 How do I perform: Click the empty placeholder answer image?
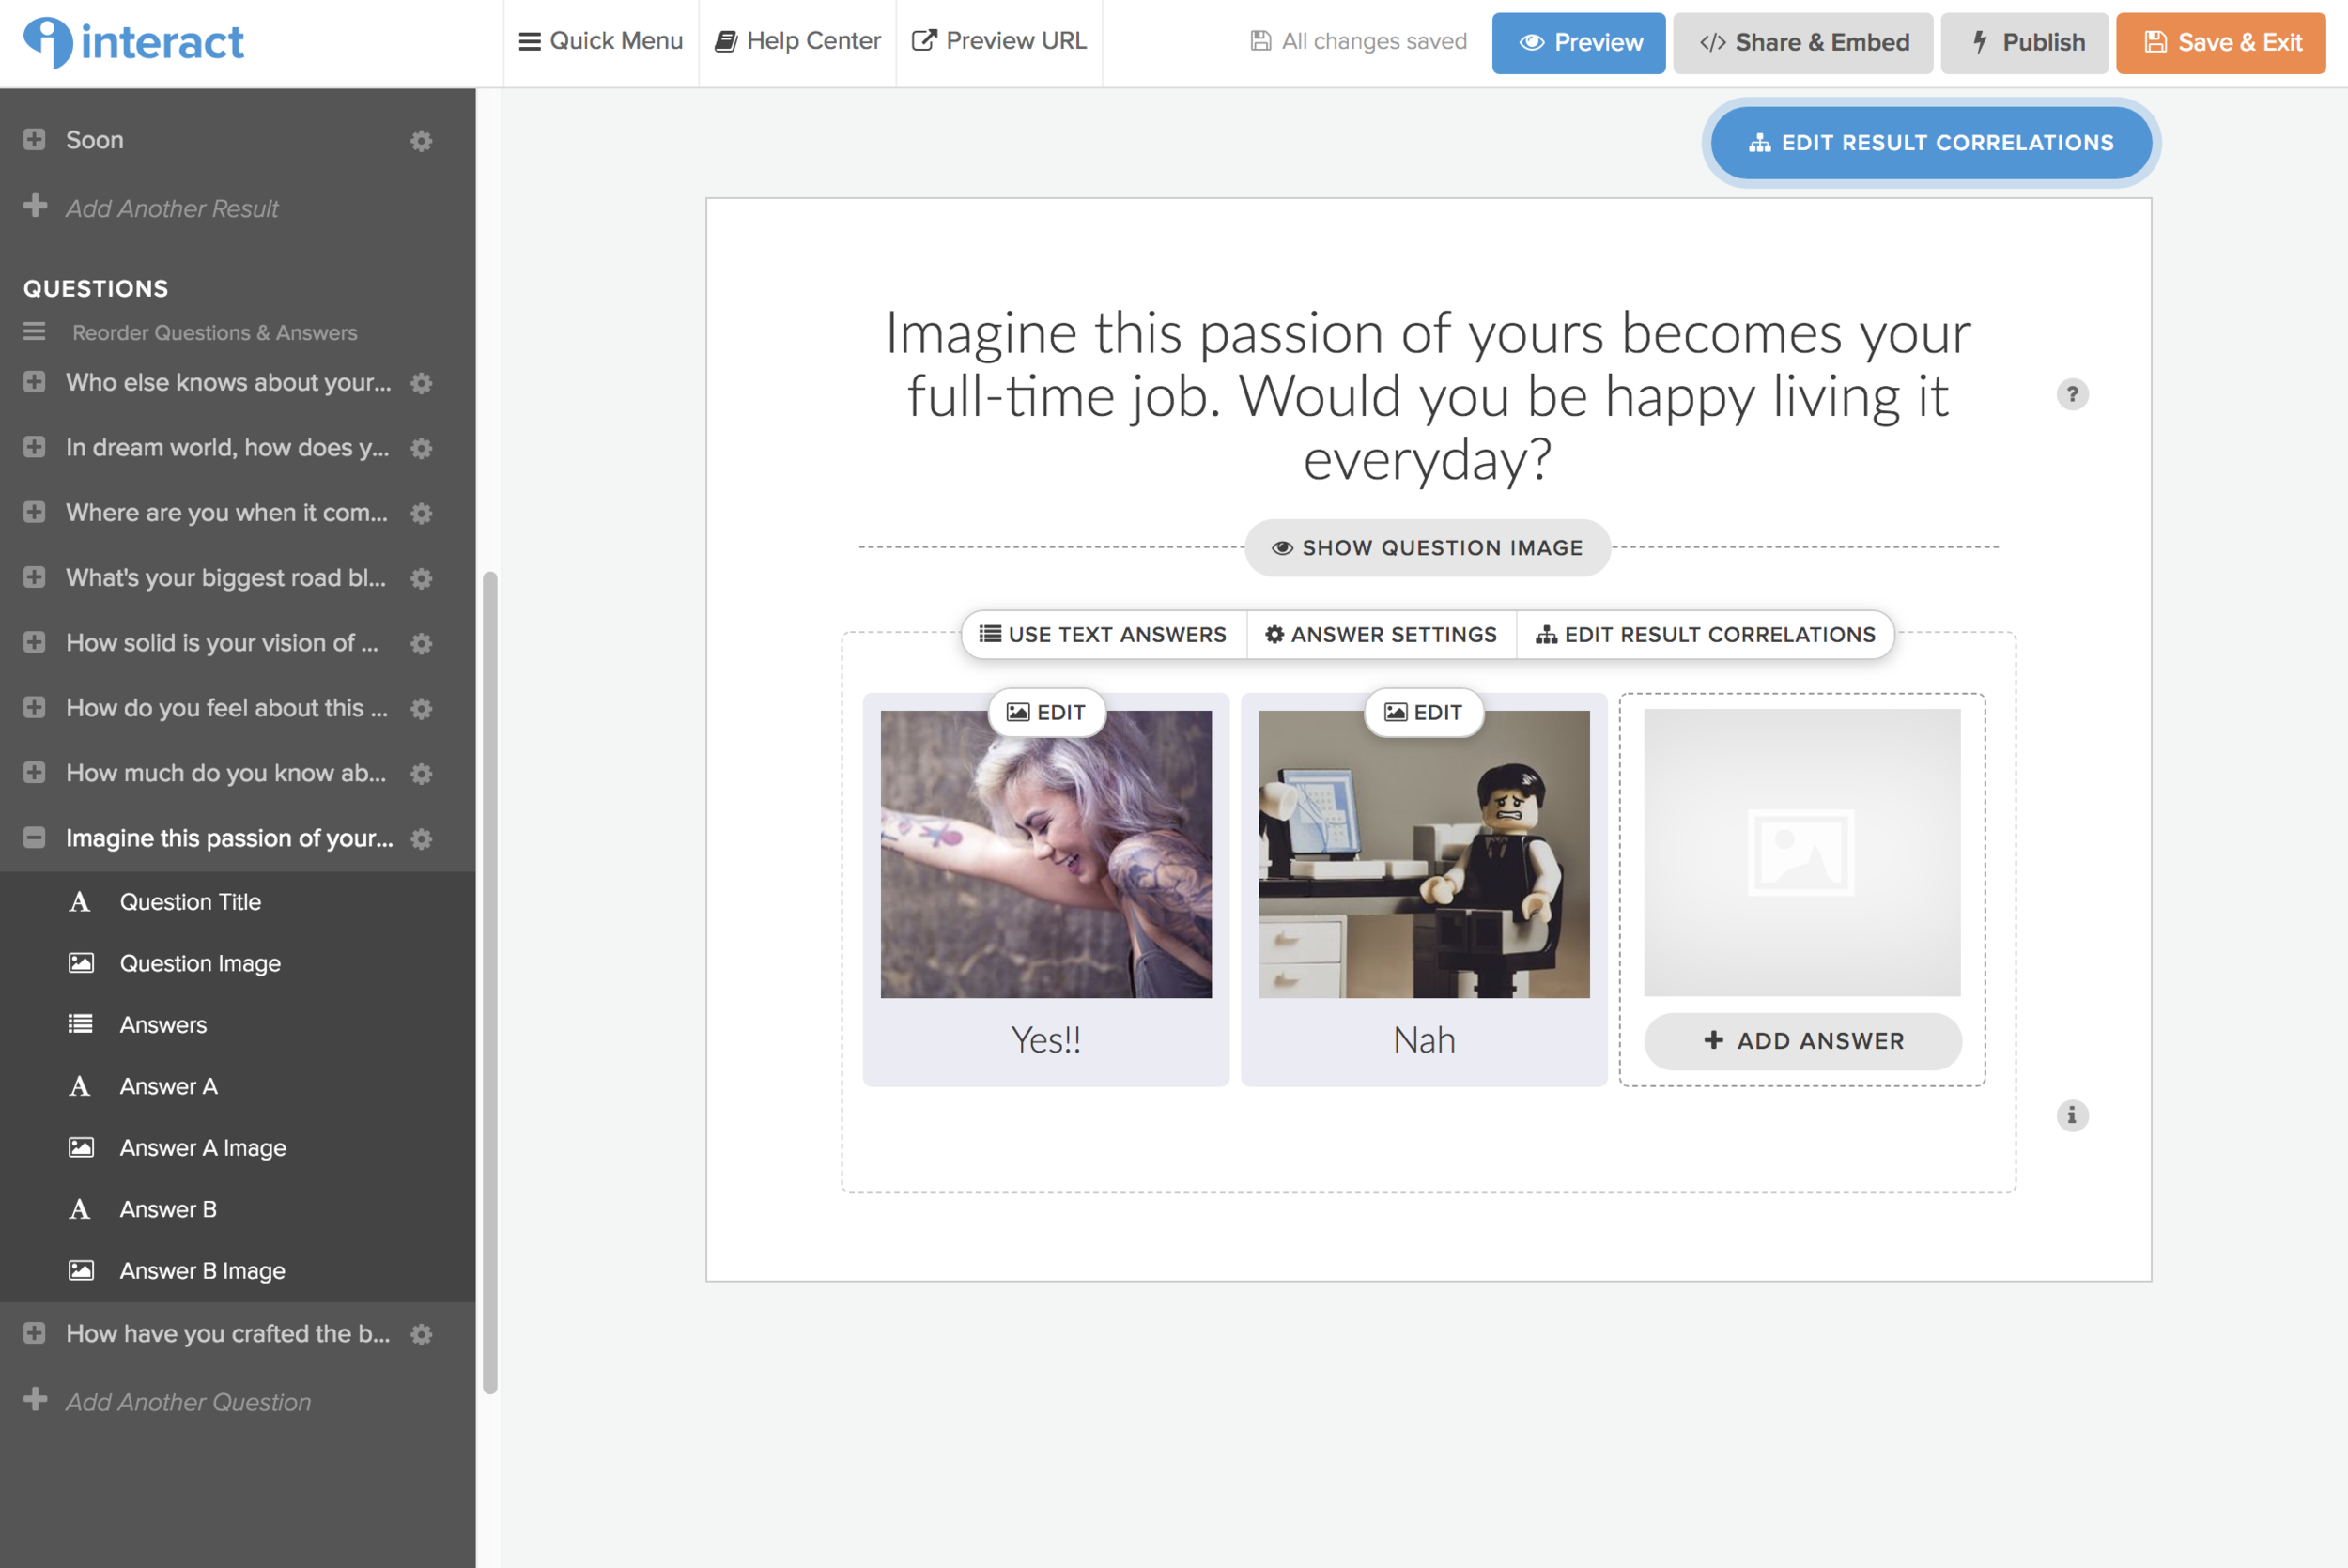point(1802,852)
